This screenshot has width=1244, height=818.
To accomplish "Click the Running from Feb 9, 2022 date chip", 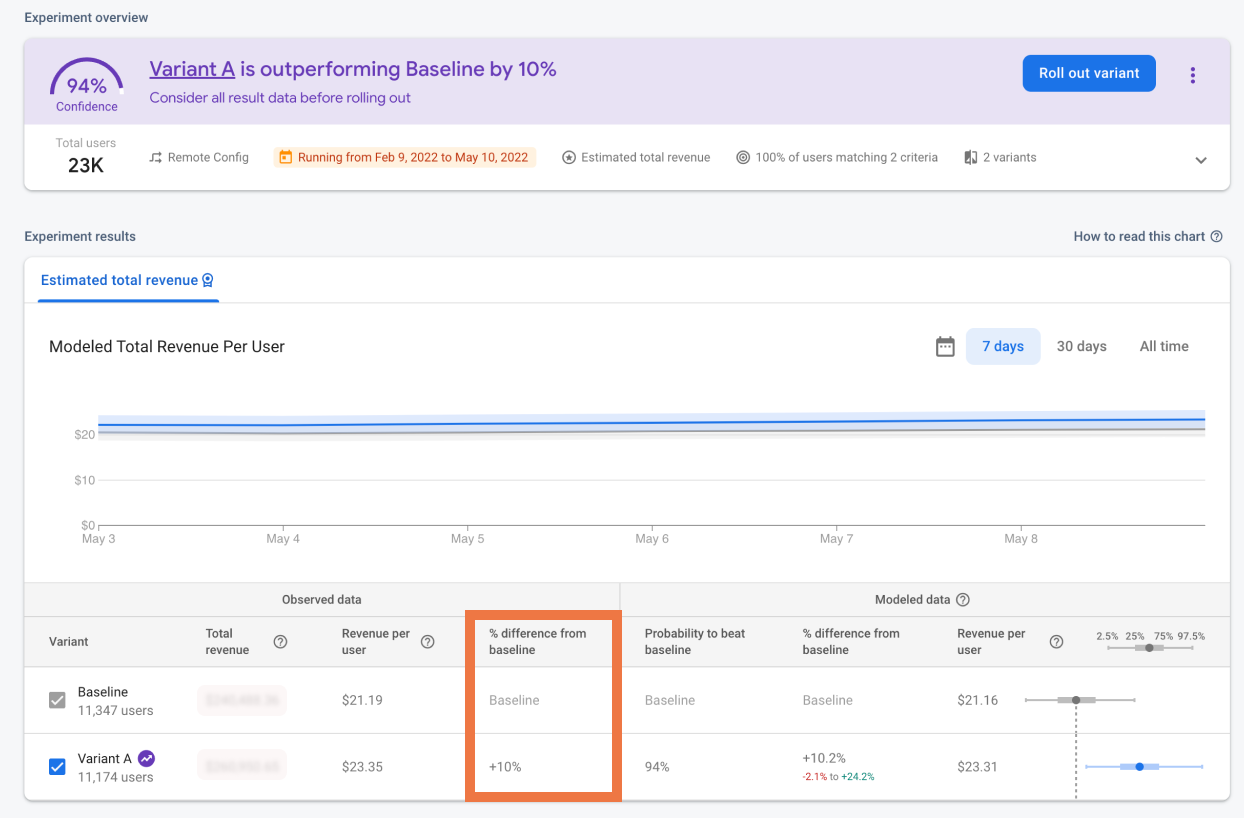I will click(405, 157).
